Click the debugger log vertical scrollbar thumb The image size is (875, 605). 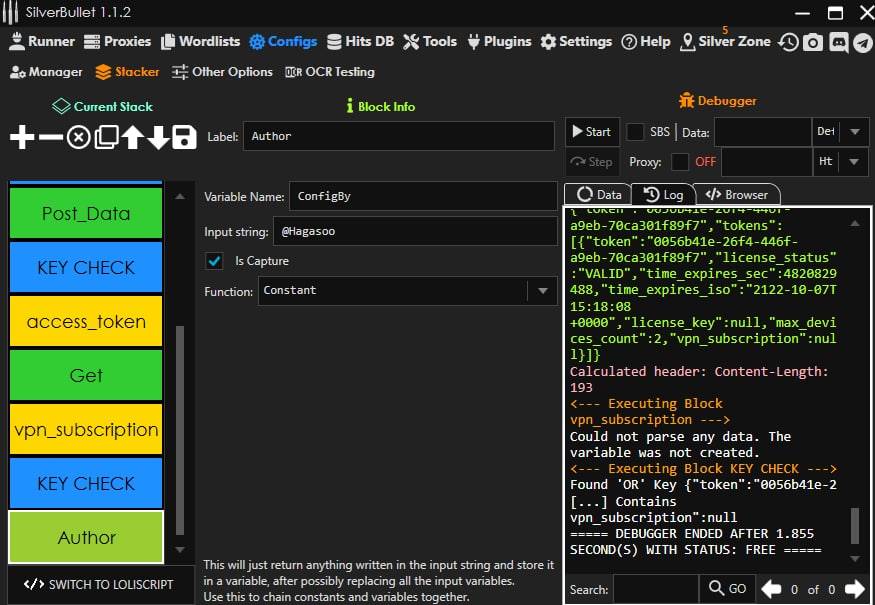tap(855, 525)
